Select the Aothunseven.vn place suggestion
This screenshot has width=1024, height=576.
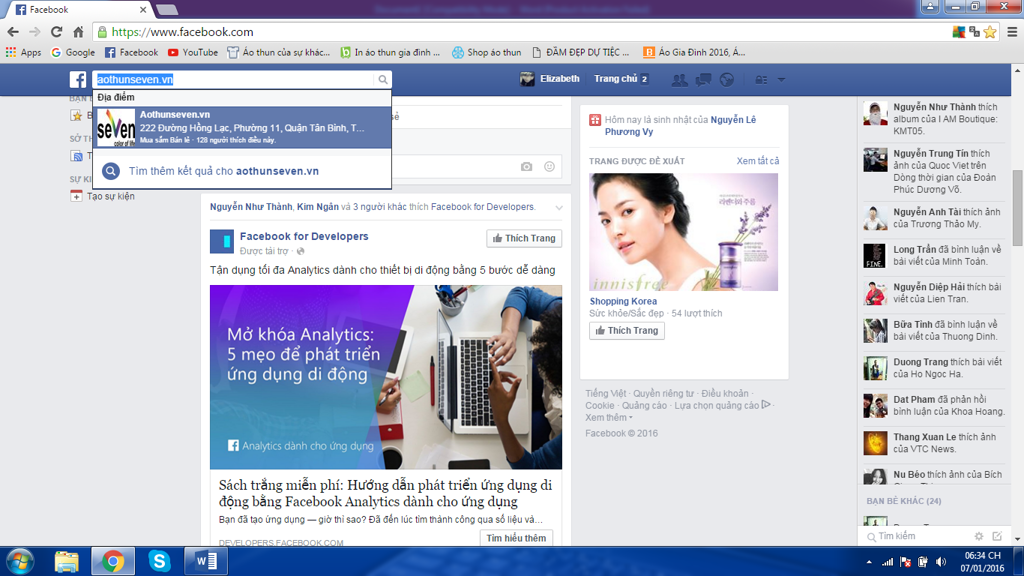click(242, 128)
